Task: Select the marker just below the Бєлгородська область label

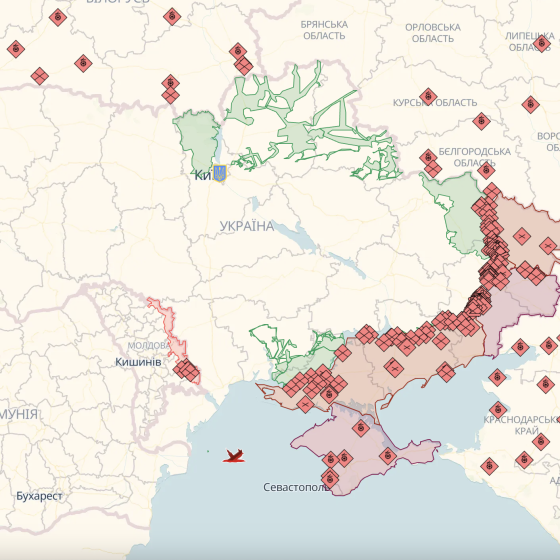Action: coord(486,170)
